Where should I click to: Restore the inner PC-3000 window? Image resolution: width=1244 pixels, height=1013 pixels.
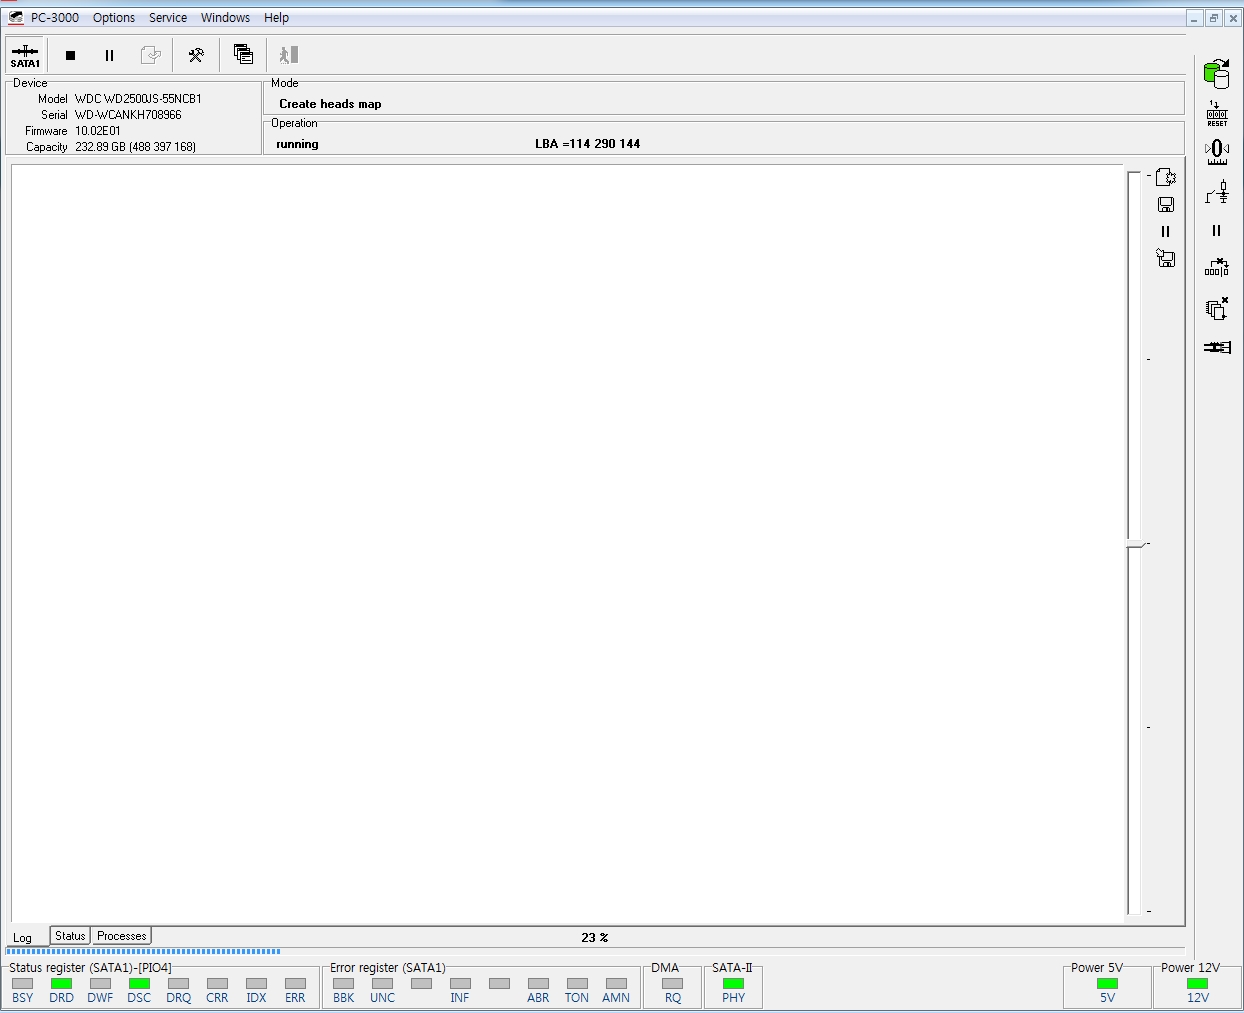pos(1213,18)
